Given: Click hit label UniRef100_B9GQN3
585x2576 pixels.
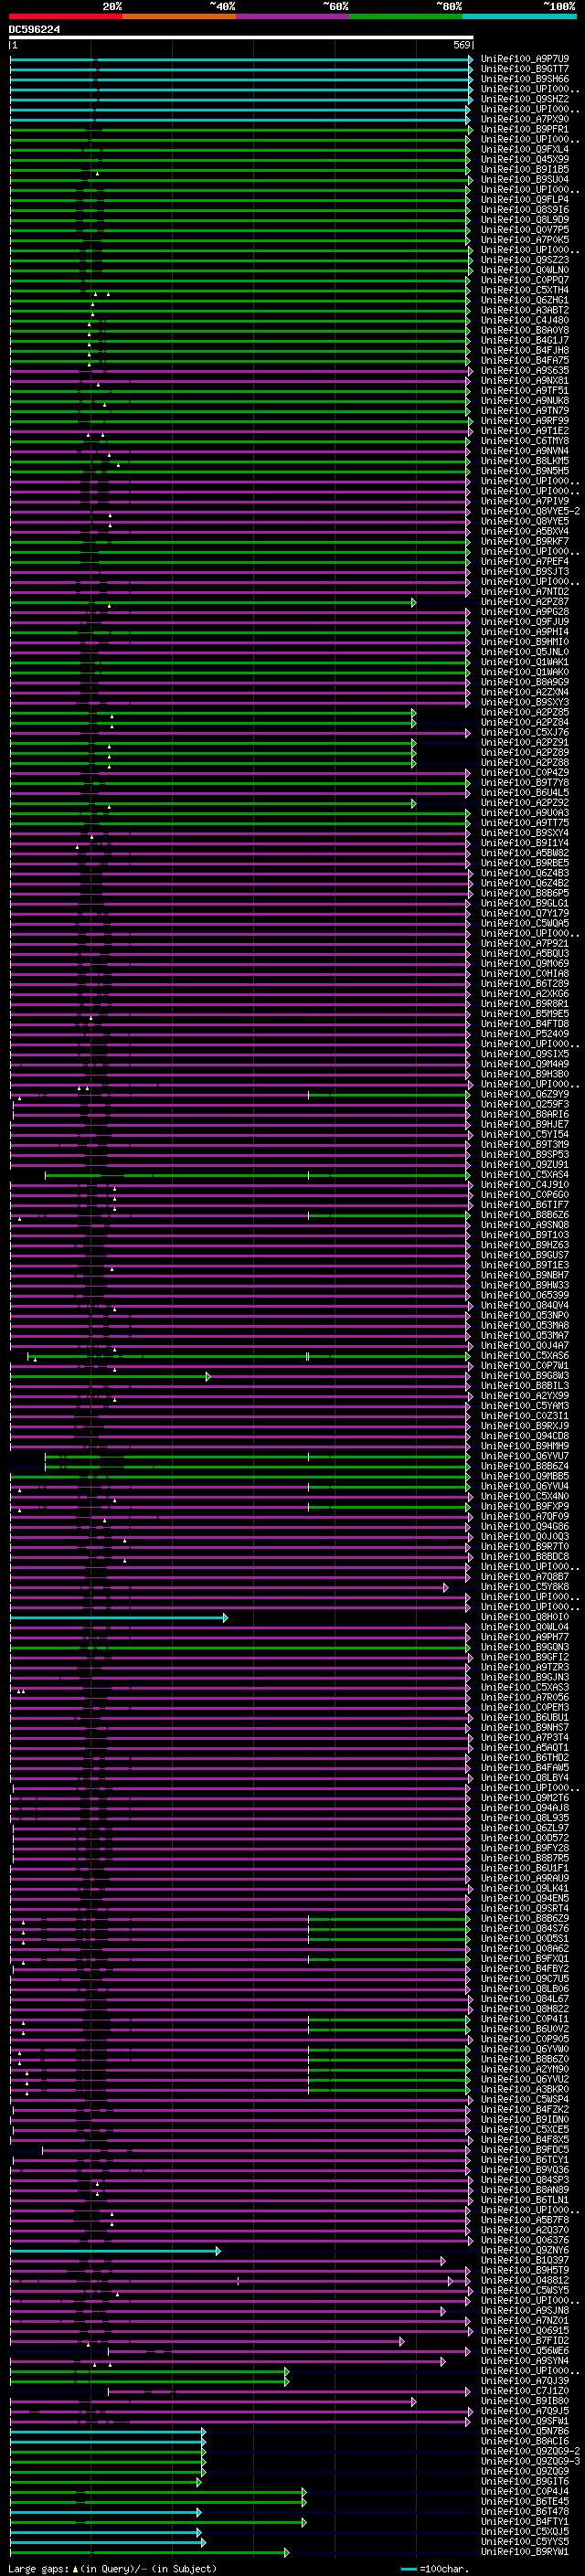Looking at the screenshot, I should pos(525,1647).
